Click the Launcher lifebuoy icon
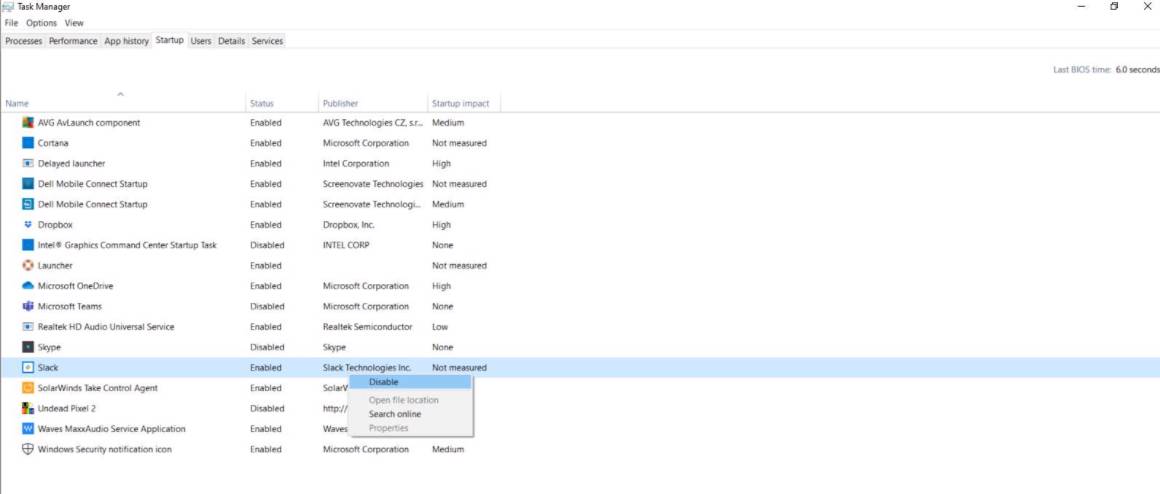This screenshot has width=1160, height=494. (28, 266)
